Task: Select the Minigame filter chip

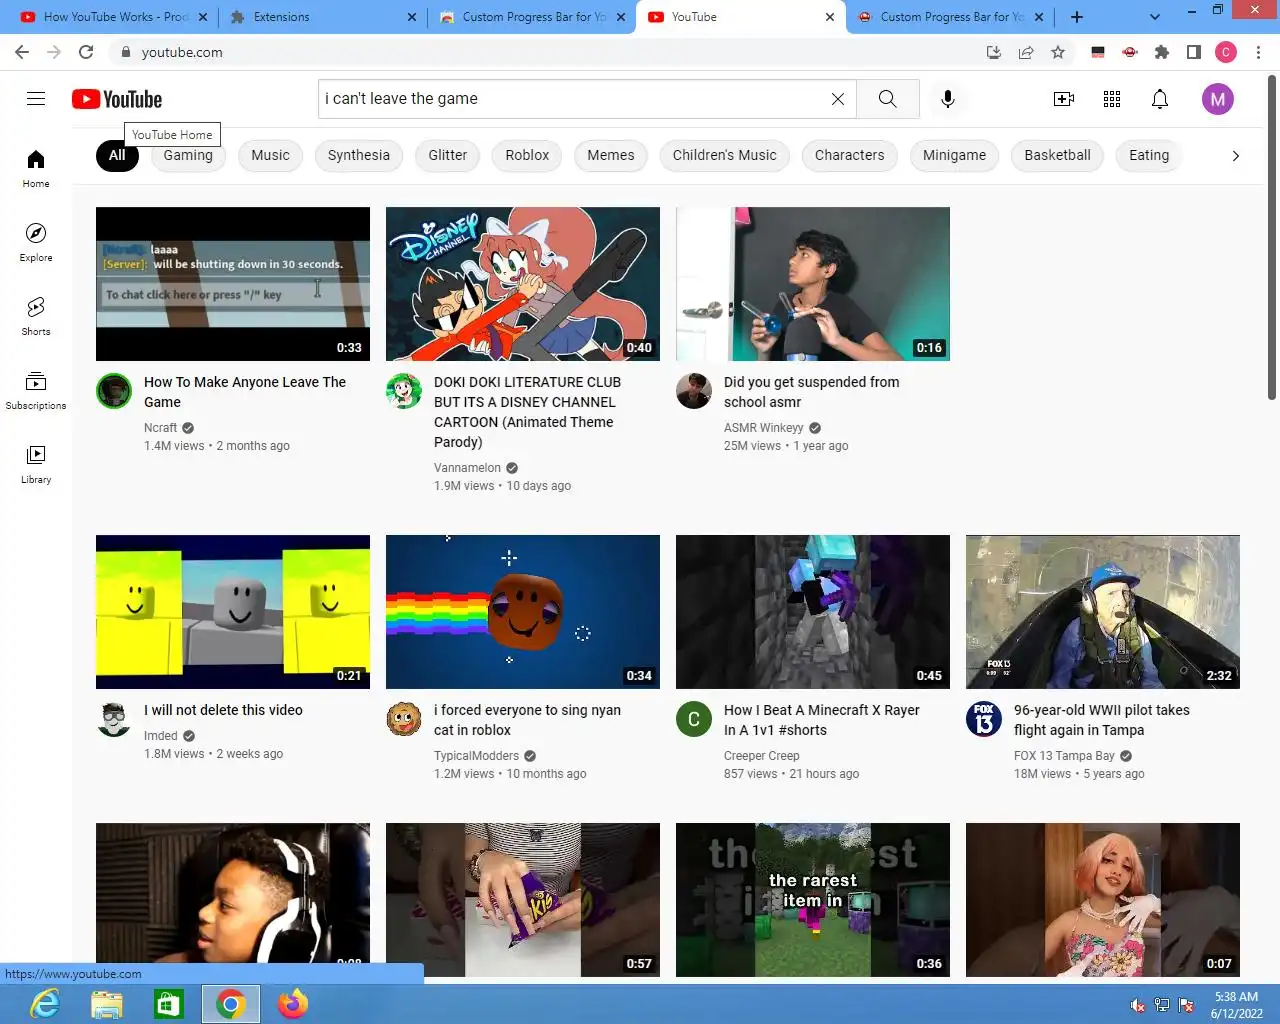Action: pos(954,155)
